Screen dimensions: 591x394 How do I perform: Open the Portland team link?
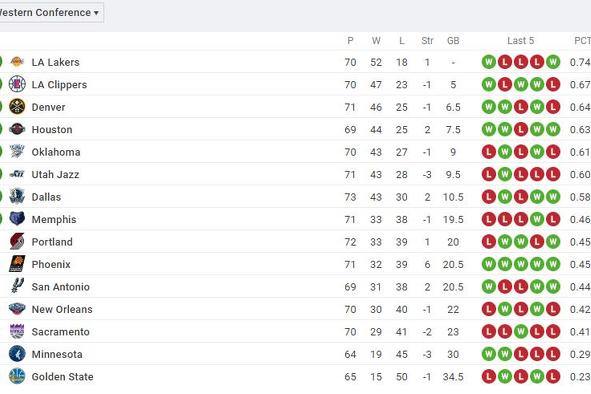coord(52,242)
